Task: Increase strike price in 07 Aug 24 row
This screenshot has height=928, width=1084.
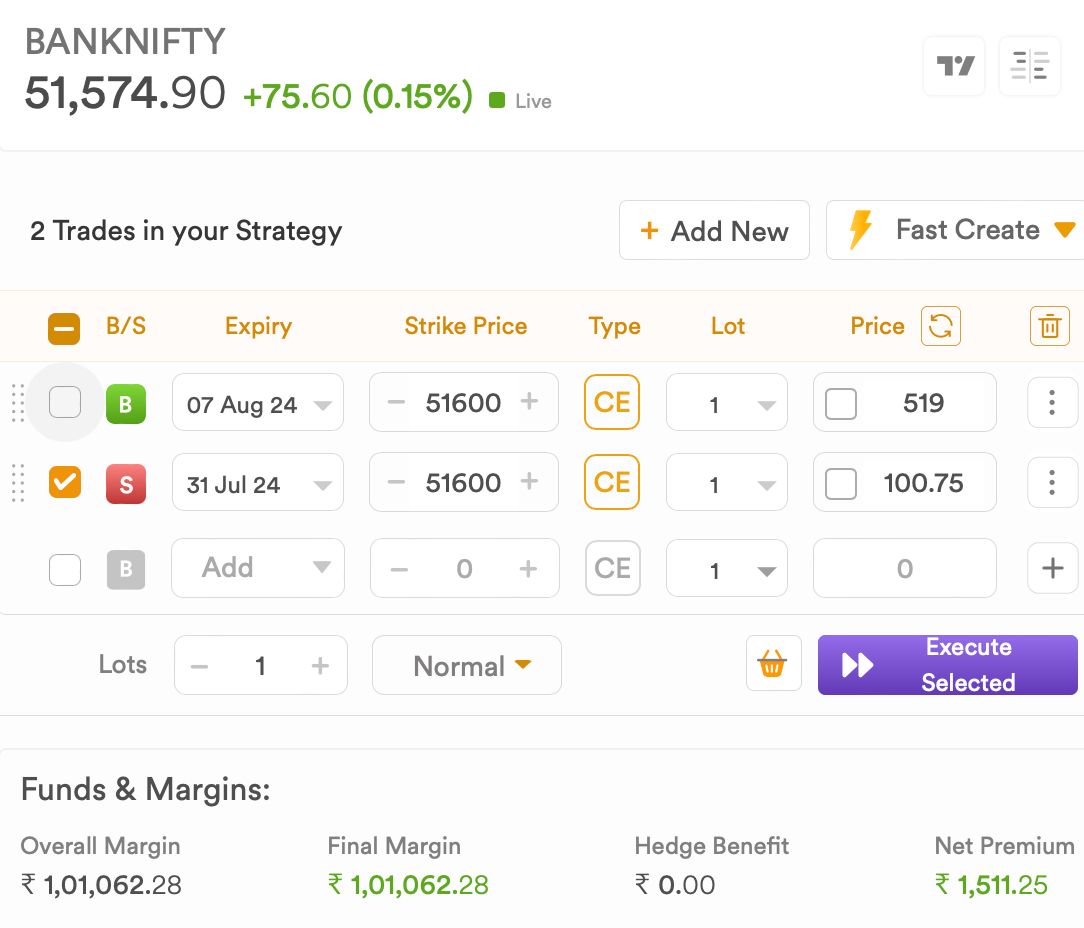Action: (529, 401)
